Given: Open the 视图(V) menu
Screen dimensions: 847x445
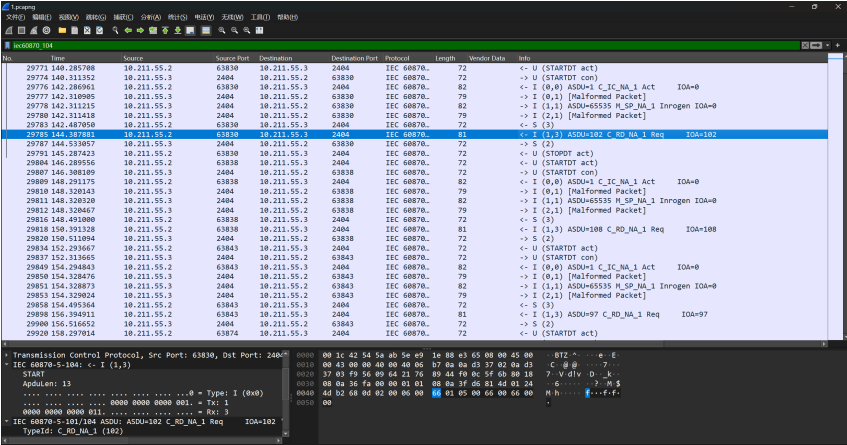Looking at the screenshot, I should coord(69,17).
